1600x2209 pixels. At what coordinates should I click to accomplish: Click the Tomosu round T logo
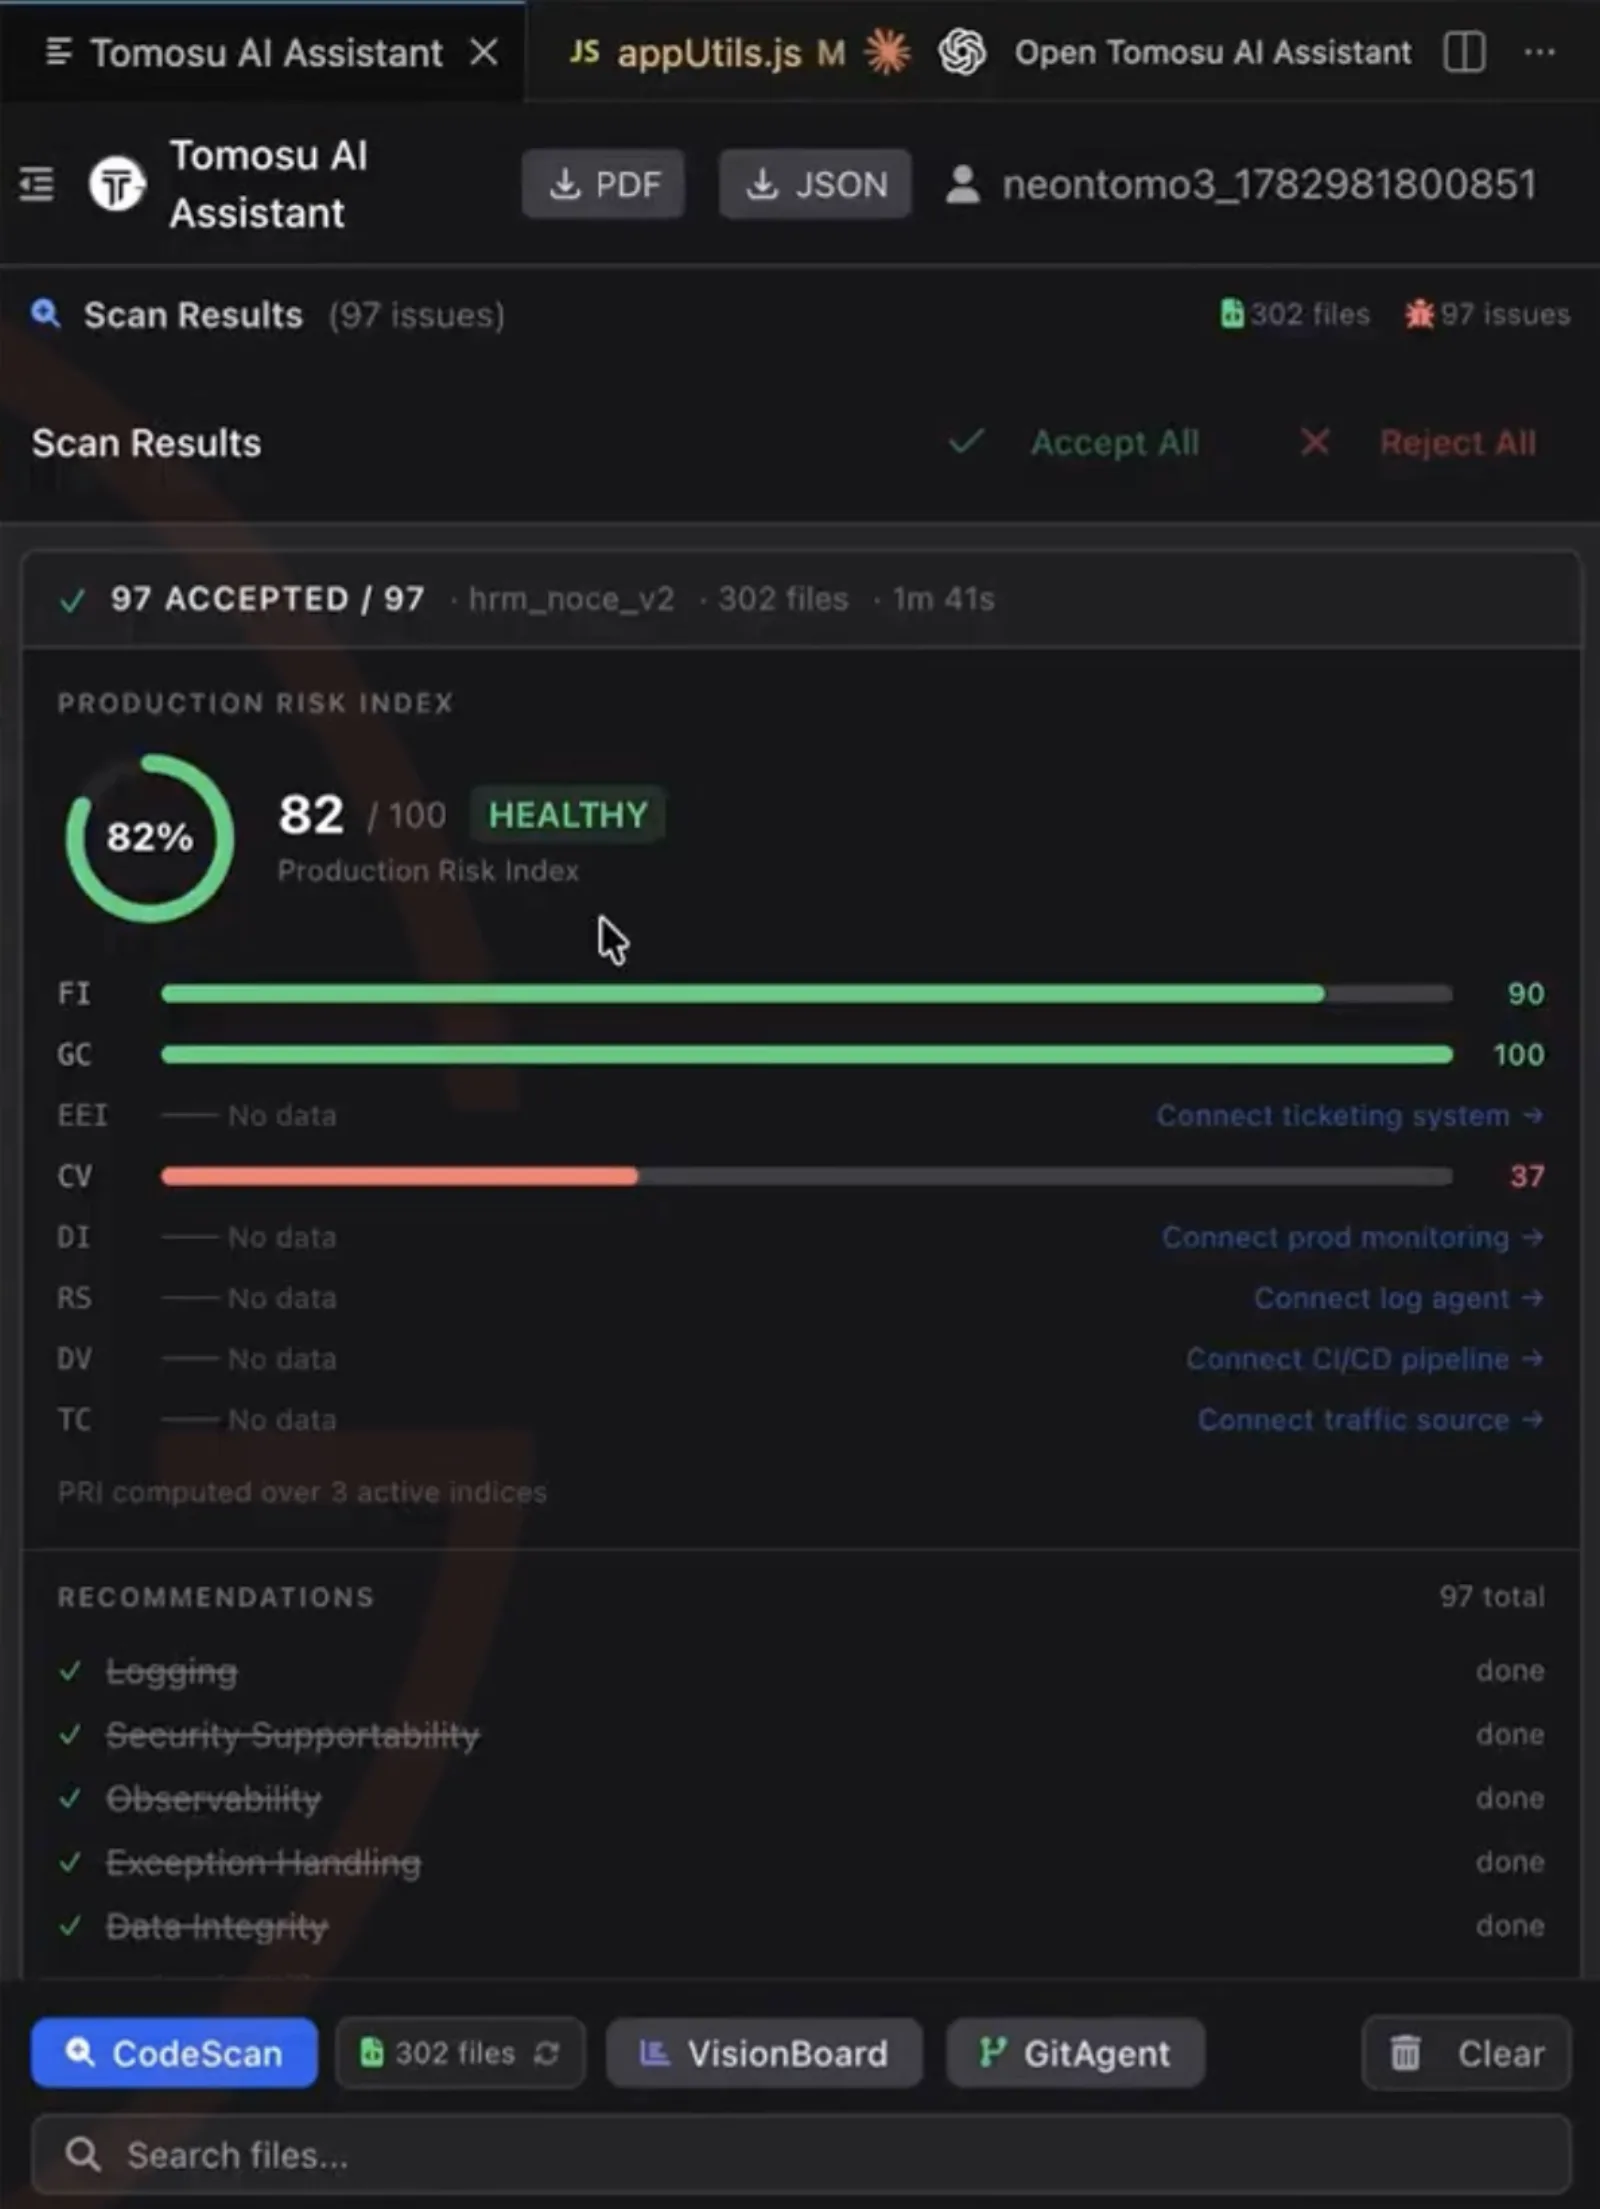coord(117,184)
